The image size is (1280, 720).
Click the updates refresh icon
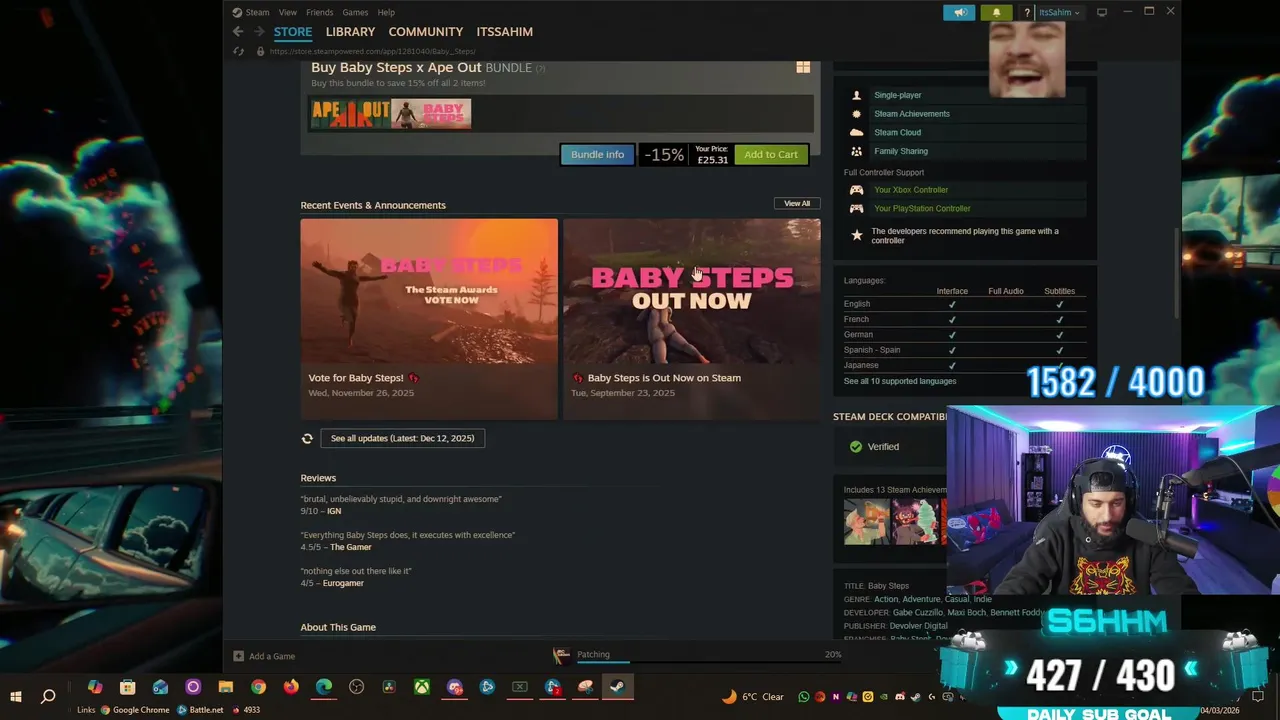pos(307,438)
